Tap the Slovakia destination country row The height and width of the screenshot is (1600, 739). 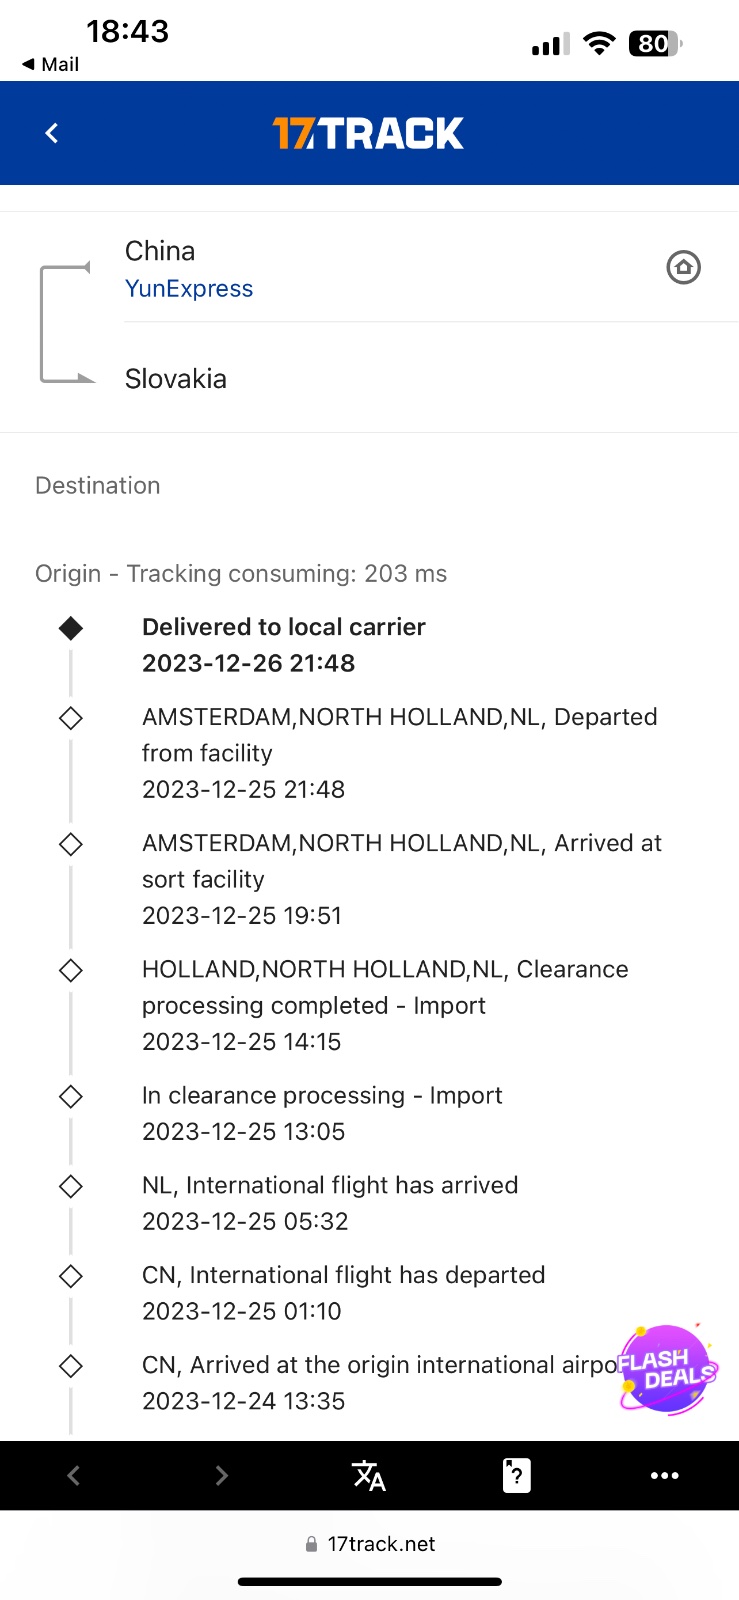click(176, 379)
